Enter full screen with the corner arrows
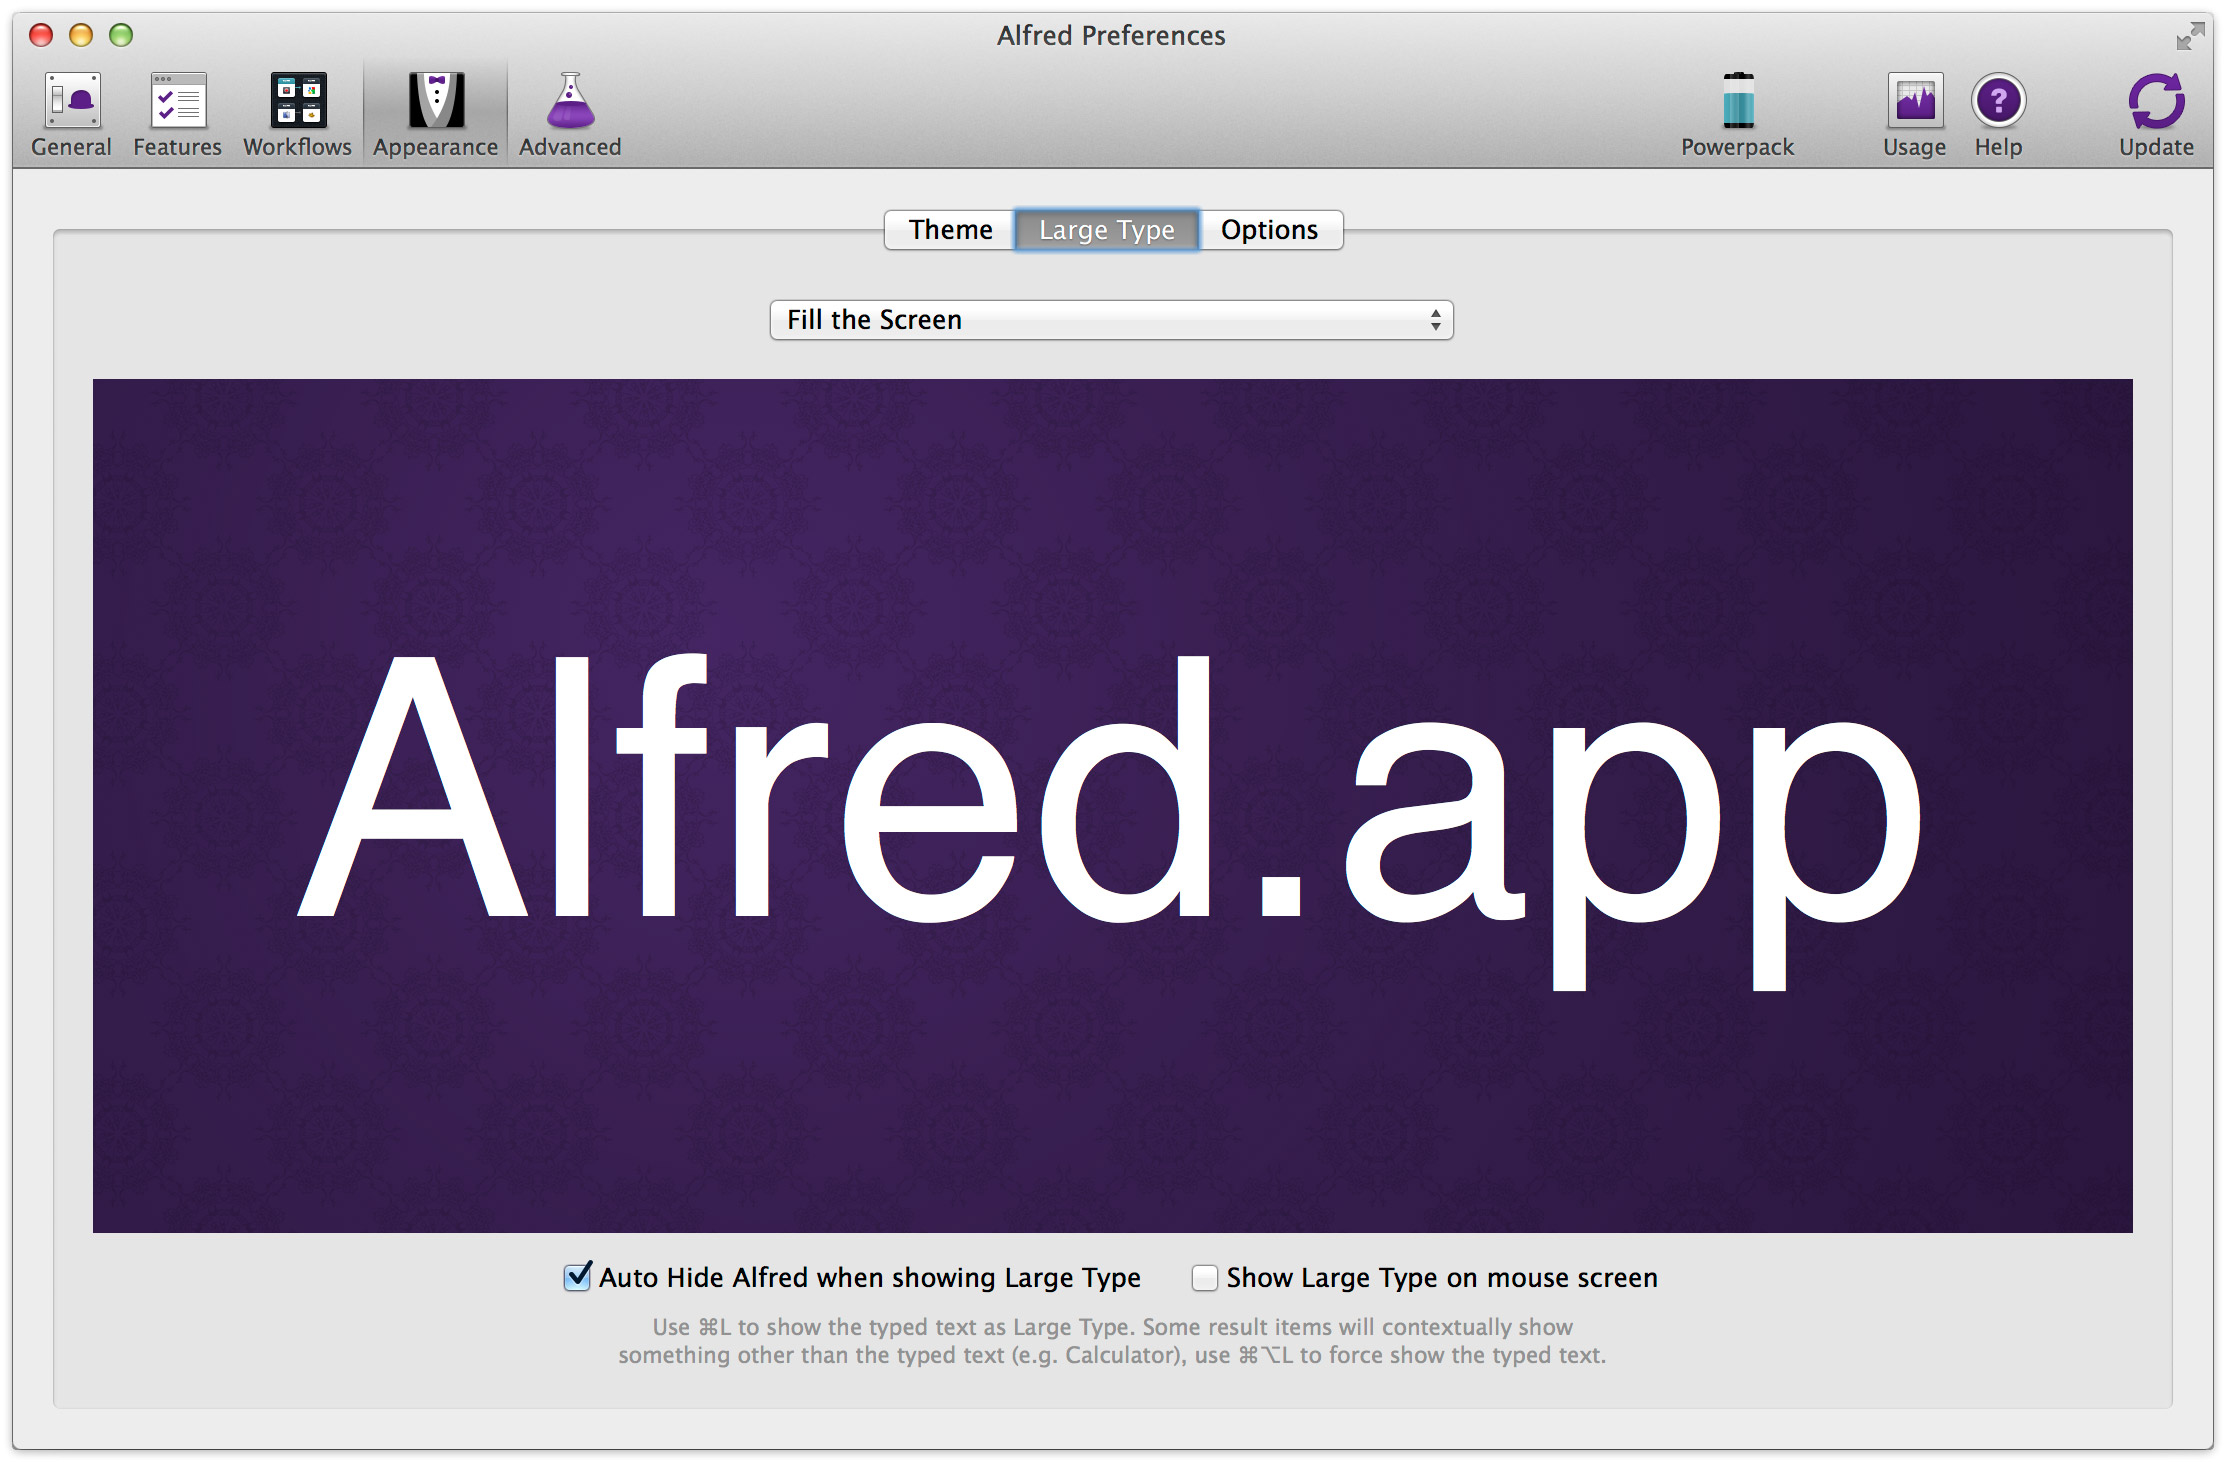 pyautogui.click(x=2190, y=36)
